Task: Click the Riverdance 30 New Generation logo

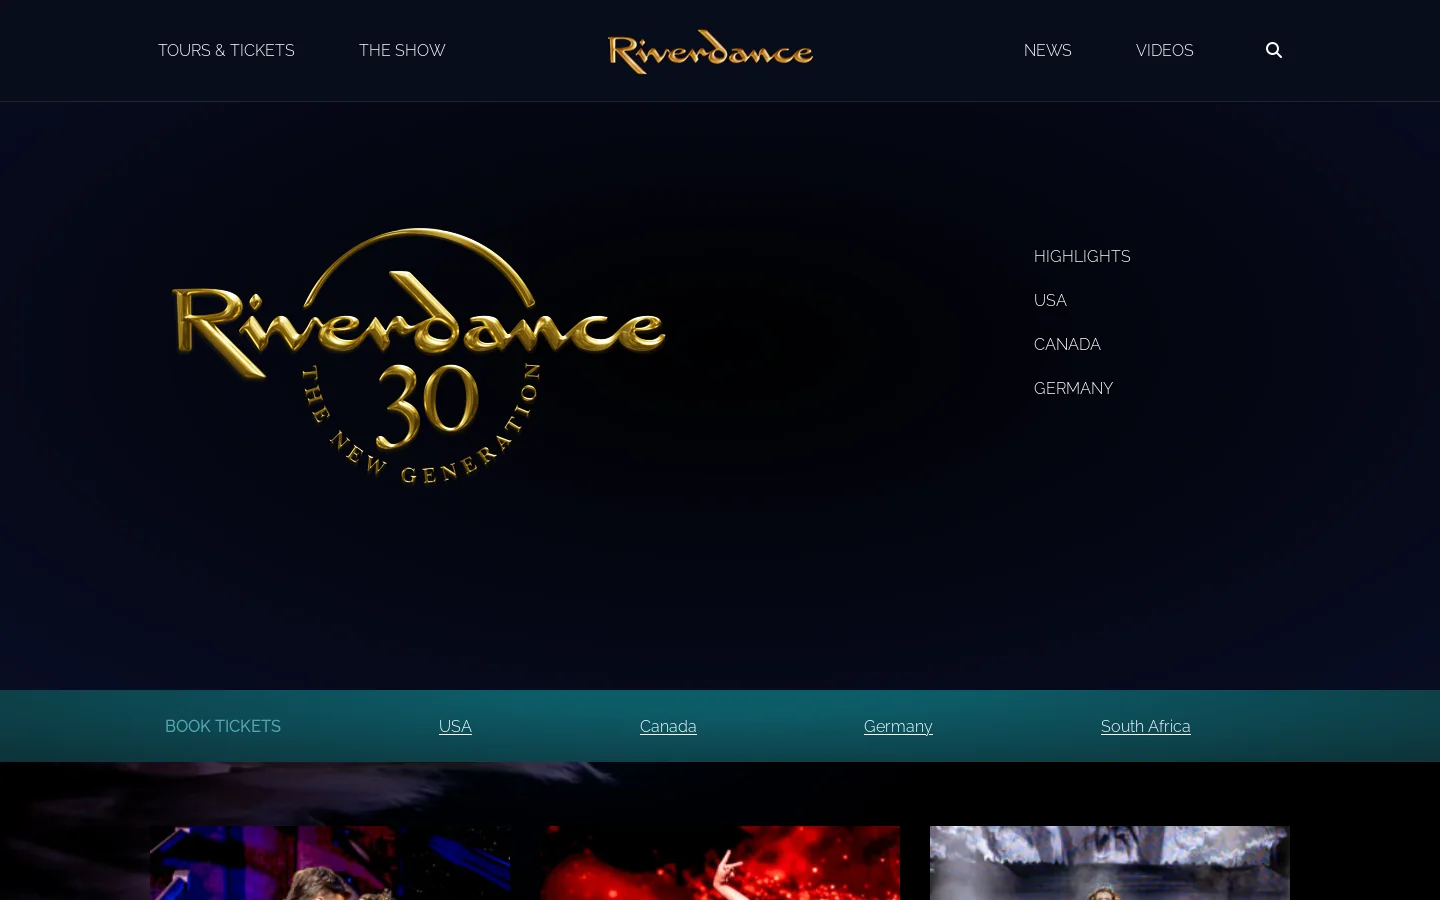Action: click(418, 356)
